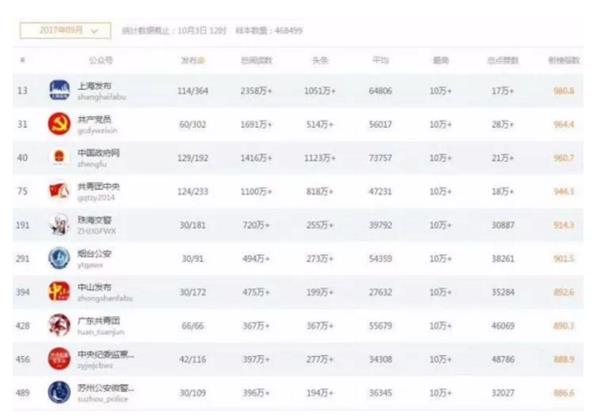The height and width of the screenshot is (420, 600).
Task: Click the 818万+ headline reads value
Action: (x=320, y=191)
